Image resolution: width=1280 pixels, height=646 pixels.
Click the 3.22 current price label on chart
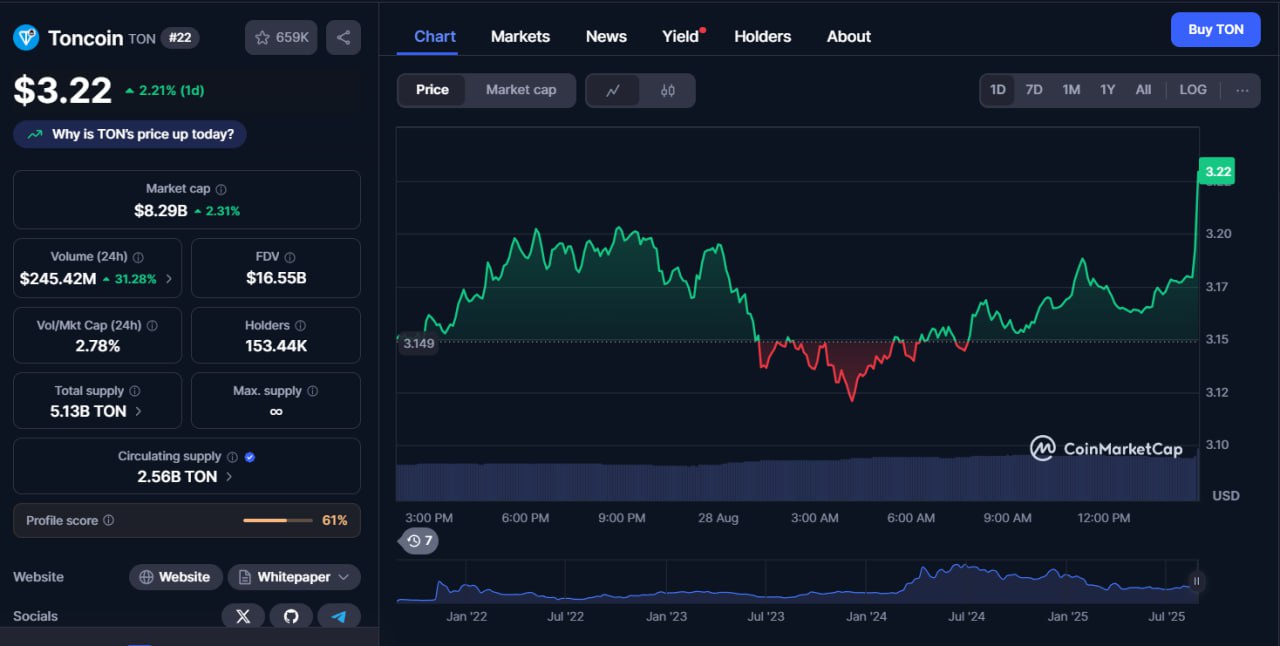tap(1217, 171)
